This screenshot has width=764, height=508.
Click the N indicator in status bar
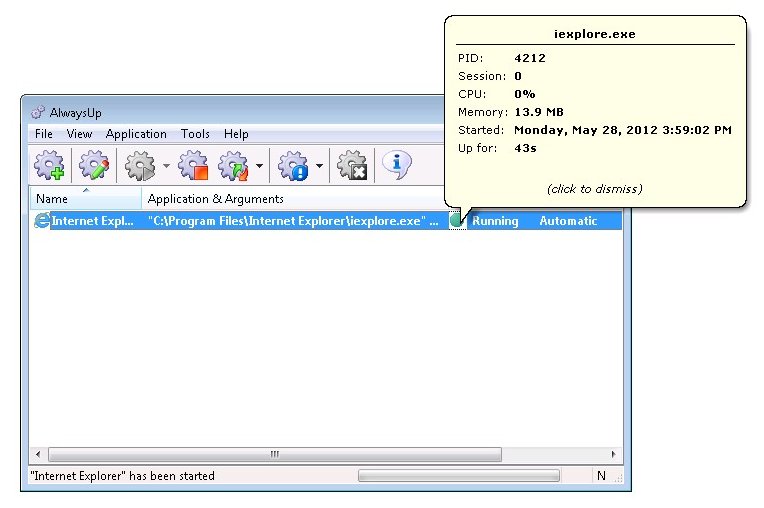601,475
